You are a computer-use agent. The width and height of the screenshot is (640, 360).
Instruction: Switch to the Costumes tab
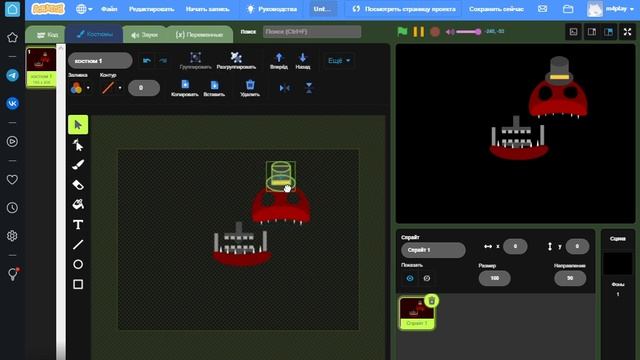(95, 34)
